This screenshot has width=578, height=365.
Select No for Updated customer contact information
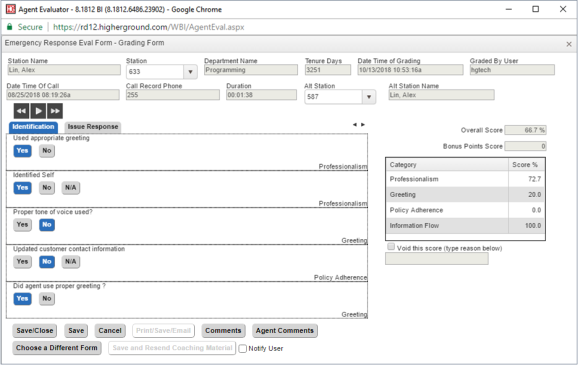tap(47, 261)
